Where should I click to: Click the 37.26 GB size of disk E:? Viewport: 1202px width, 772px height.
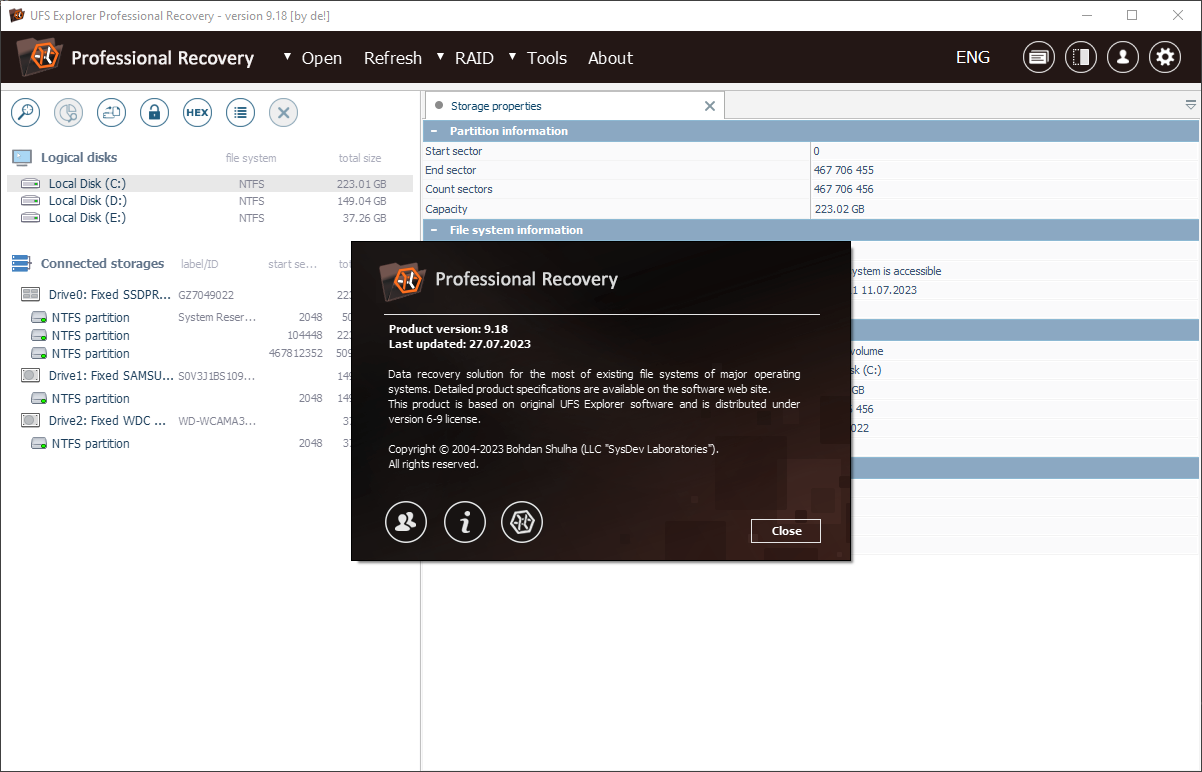tap(364, 218)
